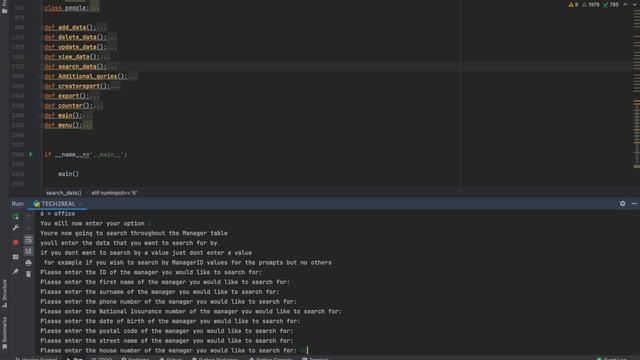The height and width of the screenshot is (360, 640).
Task: Click console line '6 = office'
Action: (x=58, y=213)
